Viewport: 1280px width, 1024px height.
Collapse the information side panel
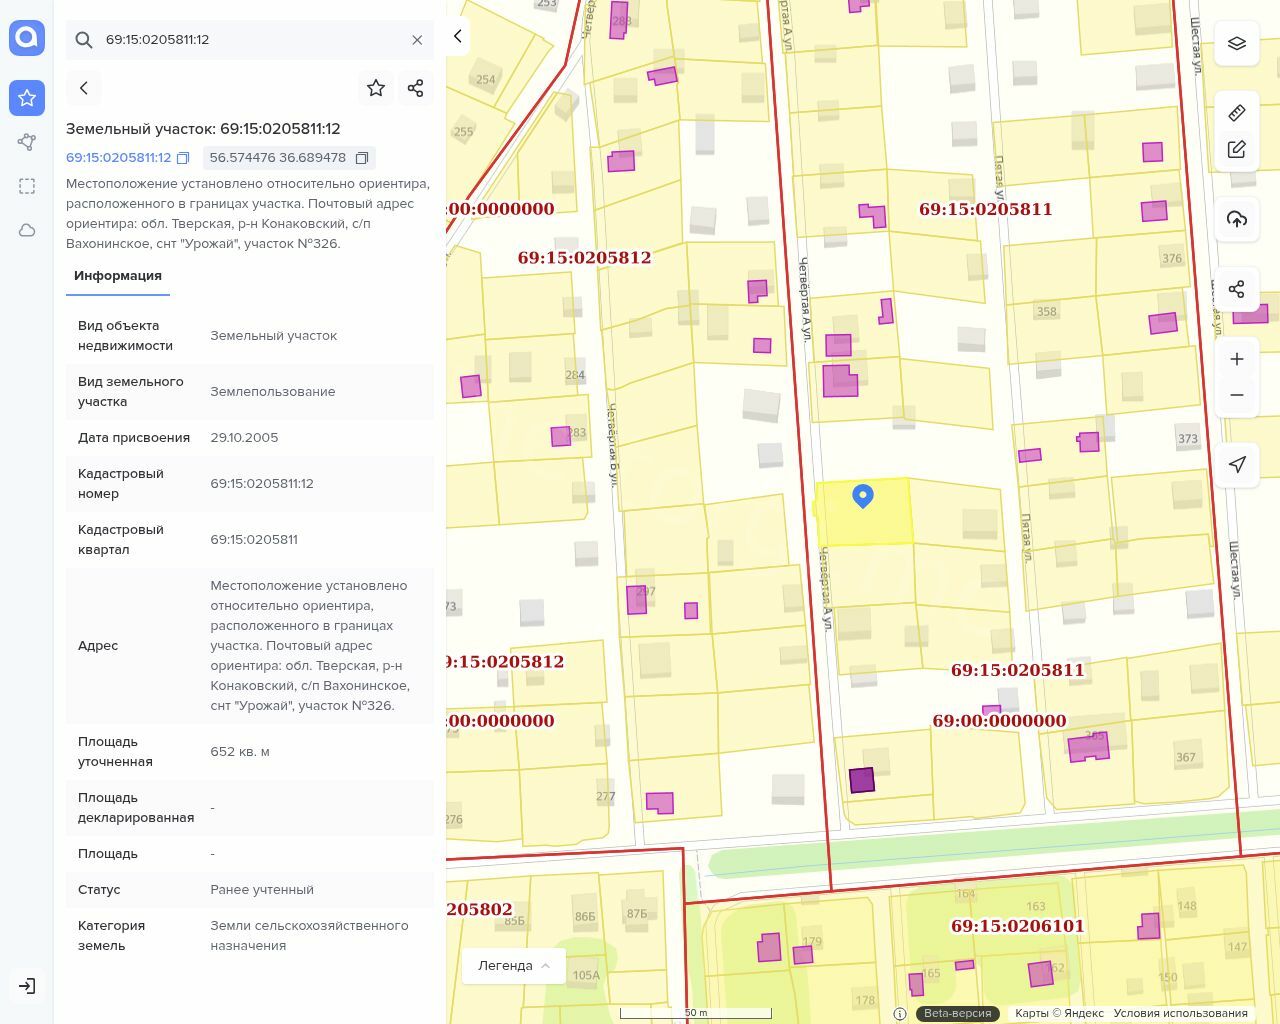pos(458,37)
